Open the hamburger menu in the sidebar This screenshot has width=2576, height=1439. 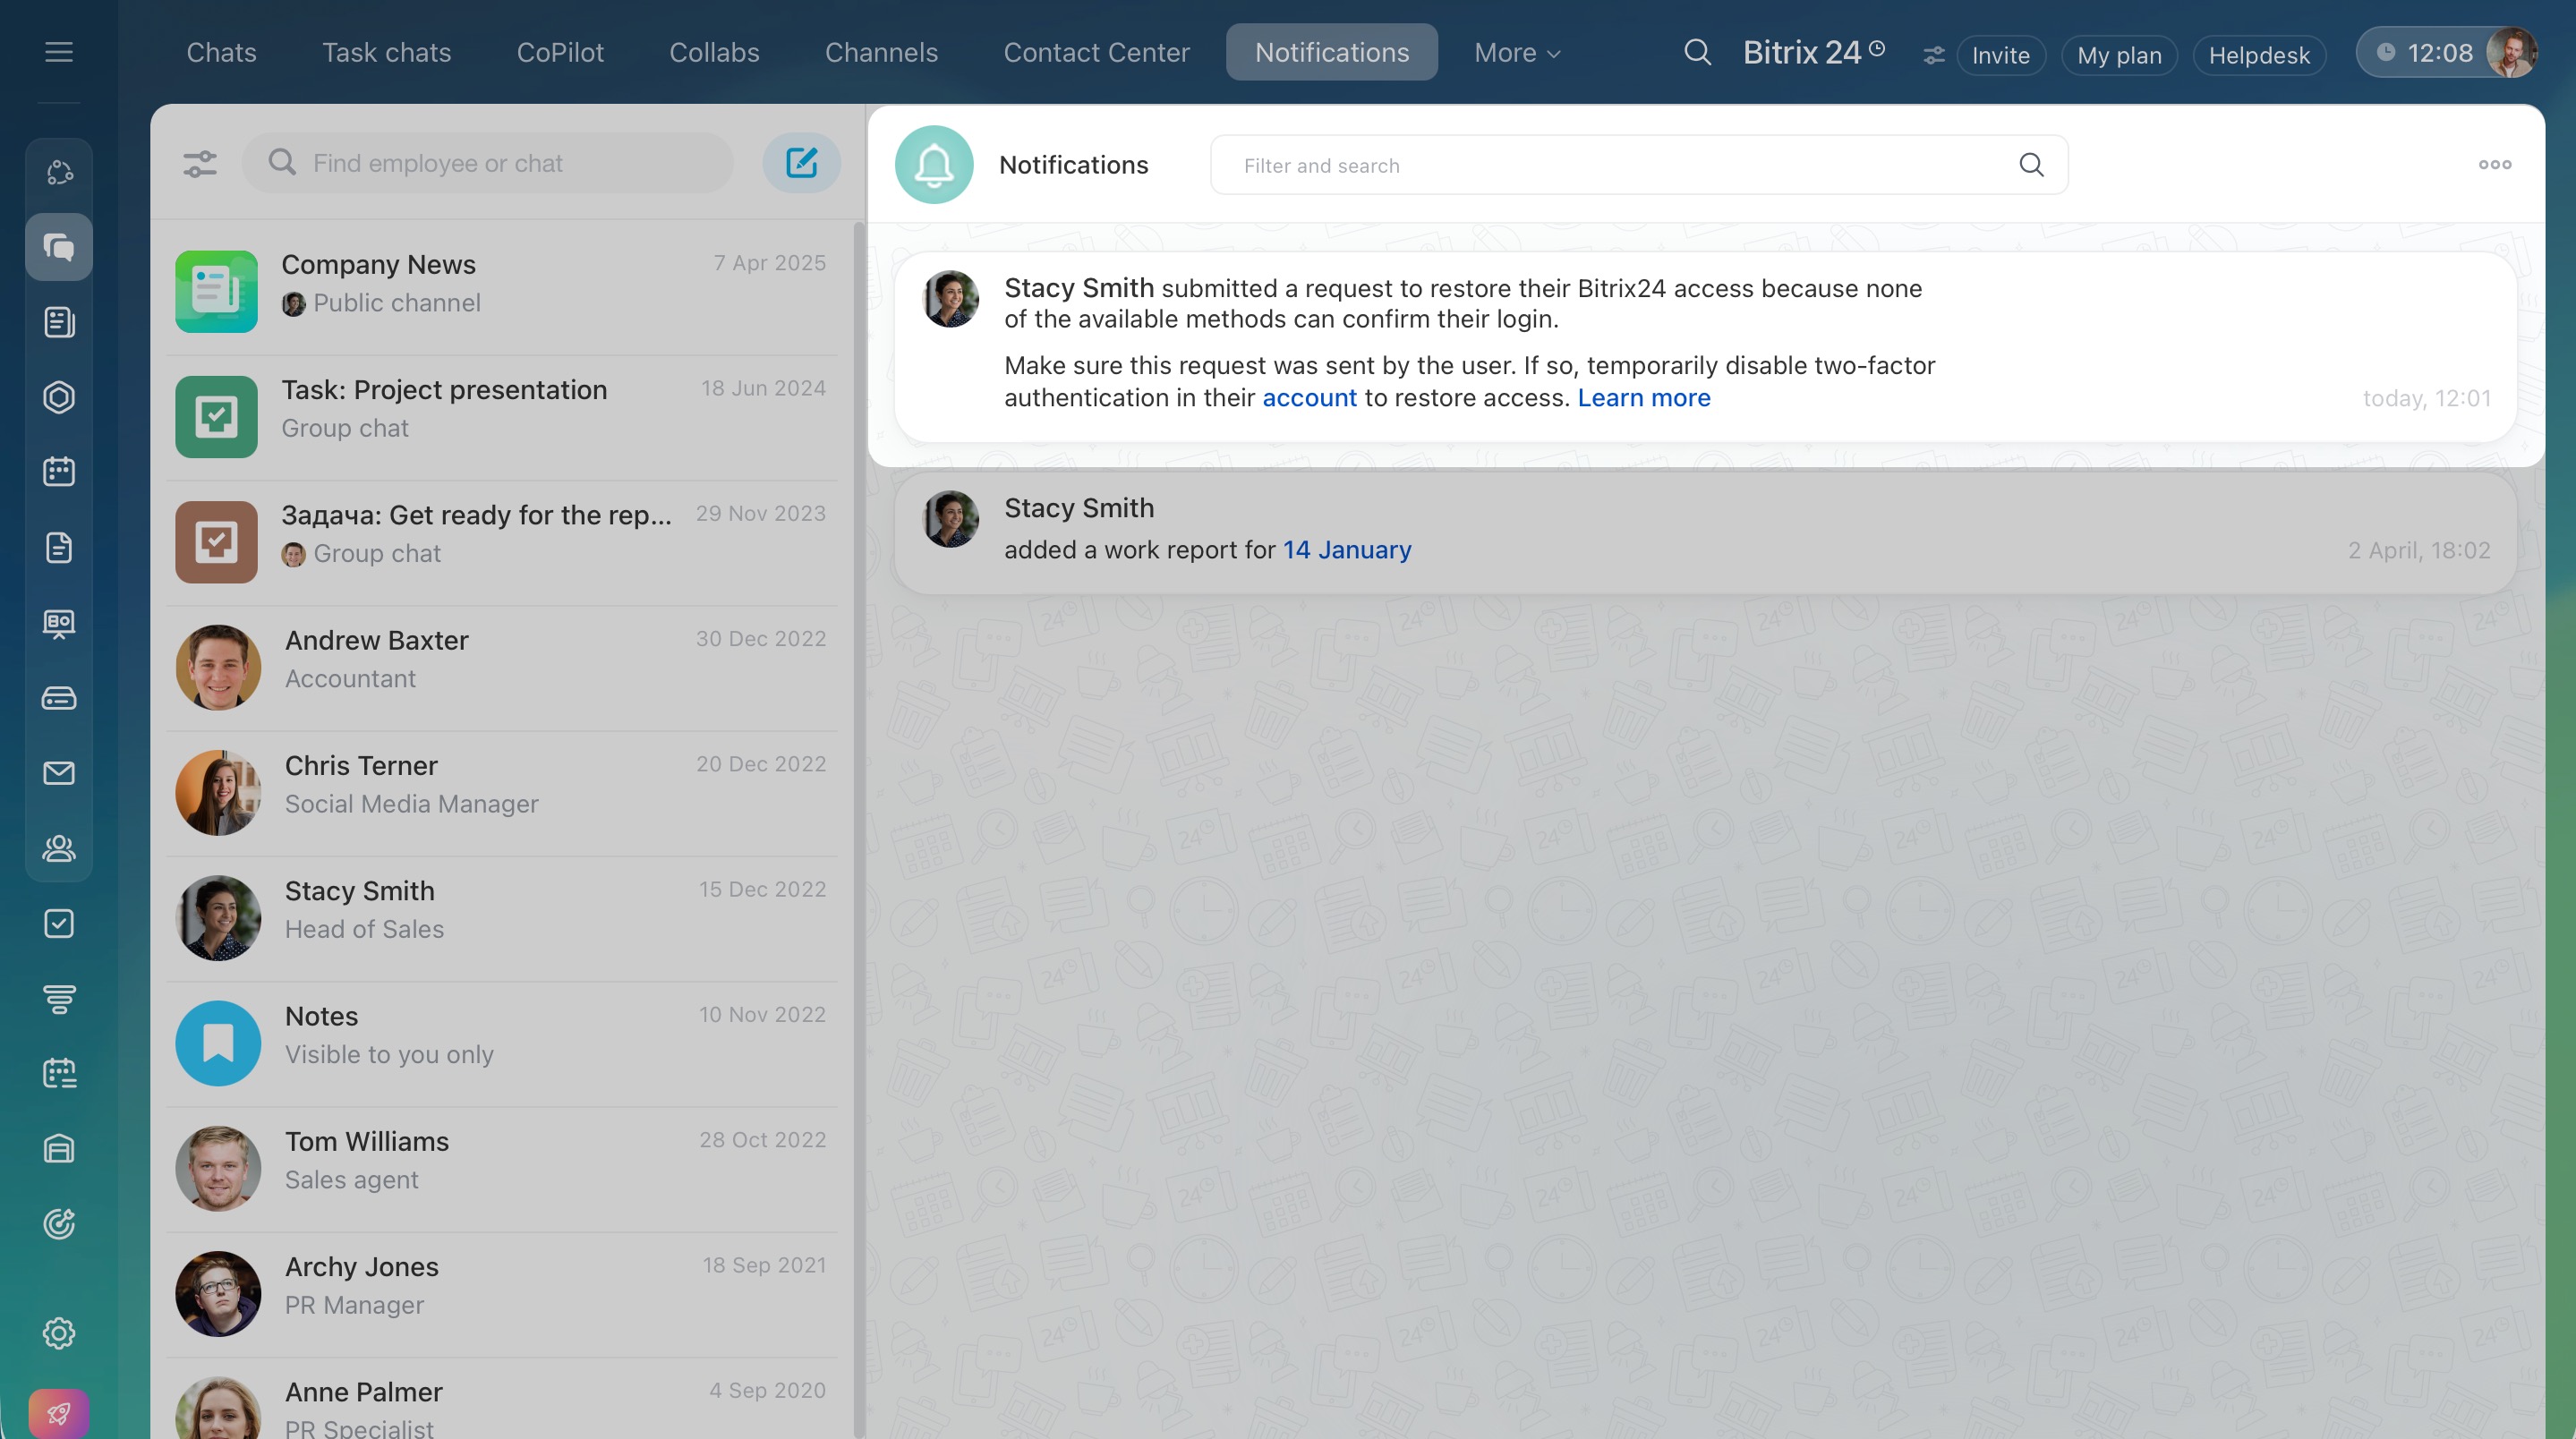[59, 52]
